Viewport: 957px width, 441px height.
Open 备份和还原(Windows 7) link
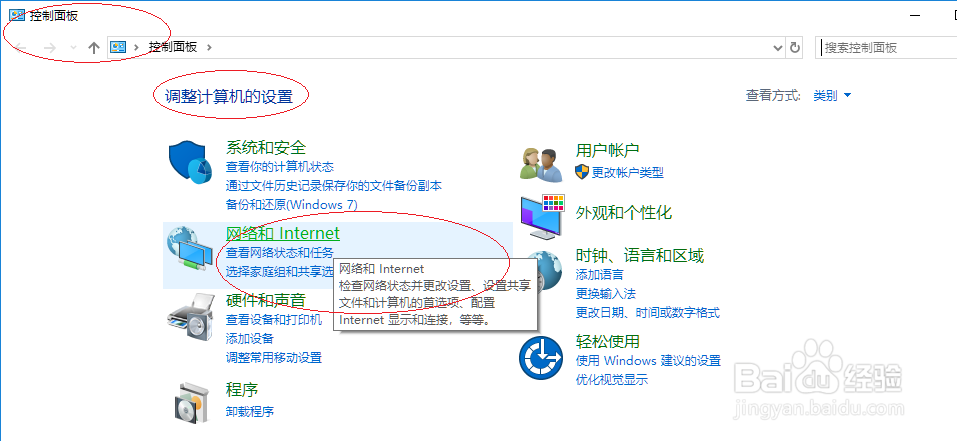(292, 205)
